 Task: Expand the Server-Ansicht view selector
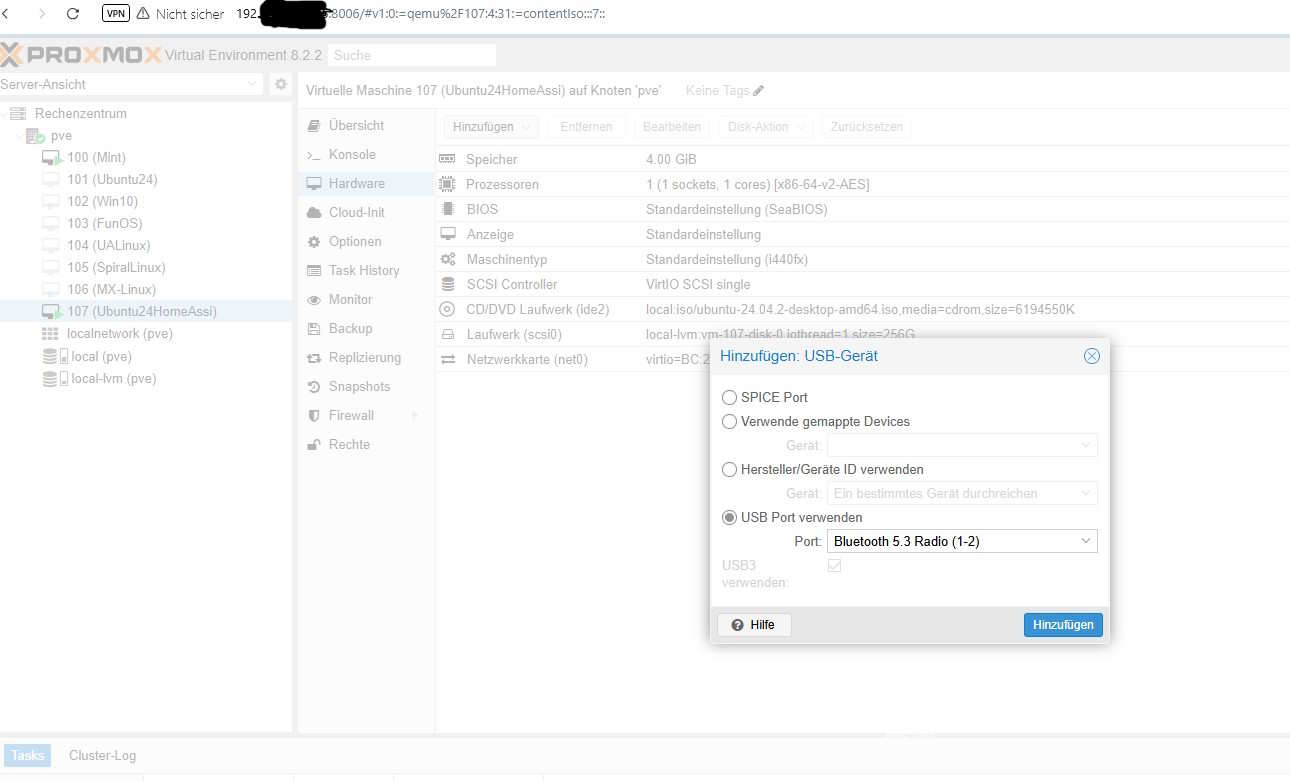pos(253,85)
